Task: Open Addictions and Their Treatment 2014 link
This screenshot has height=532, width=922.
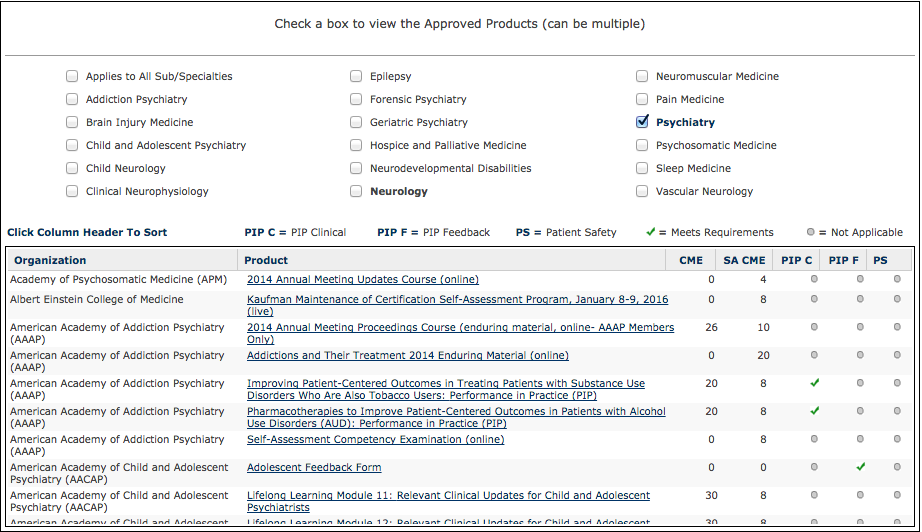Action: click(x=407, y=355)
